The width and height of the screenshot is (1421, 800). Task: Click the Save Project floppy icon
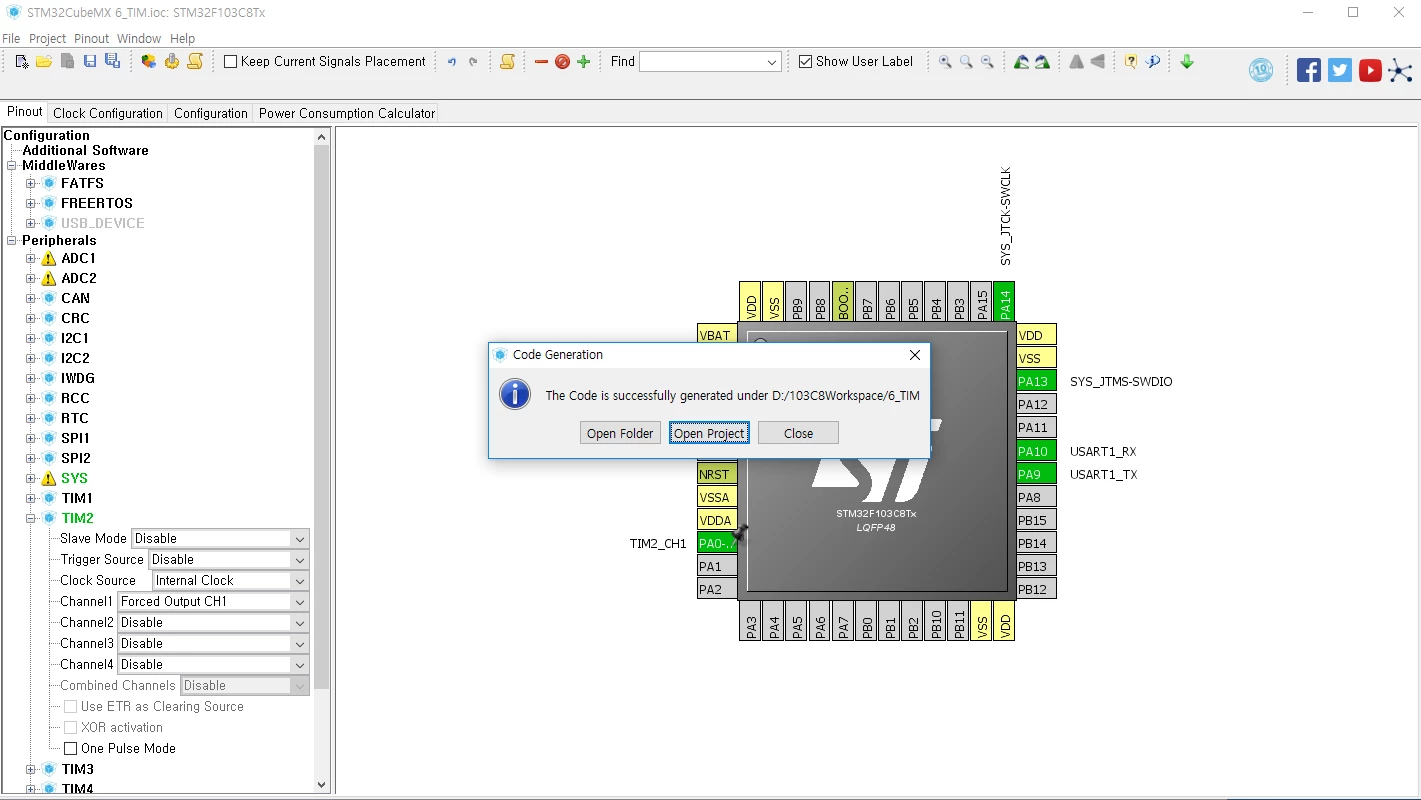point(90,62)
